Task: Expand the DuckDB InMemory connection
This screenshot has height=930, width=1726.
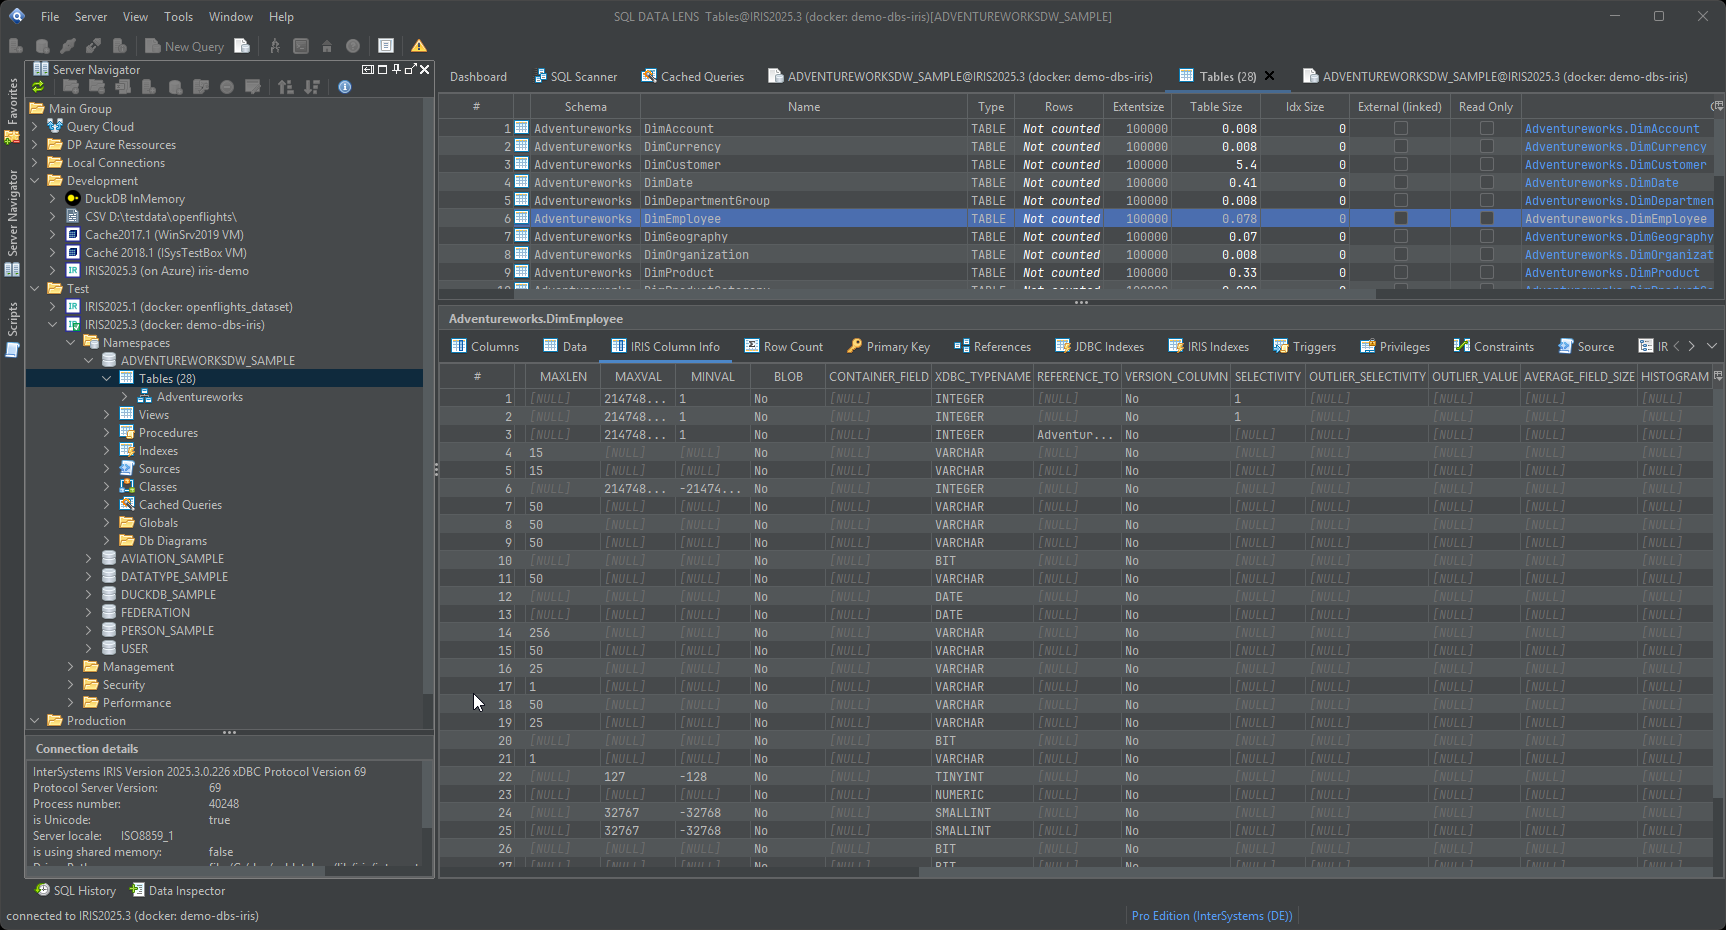Action: tap(53, 199)
